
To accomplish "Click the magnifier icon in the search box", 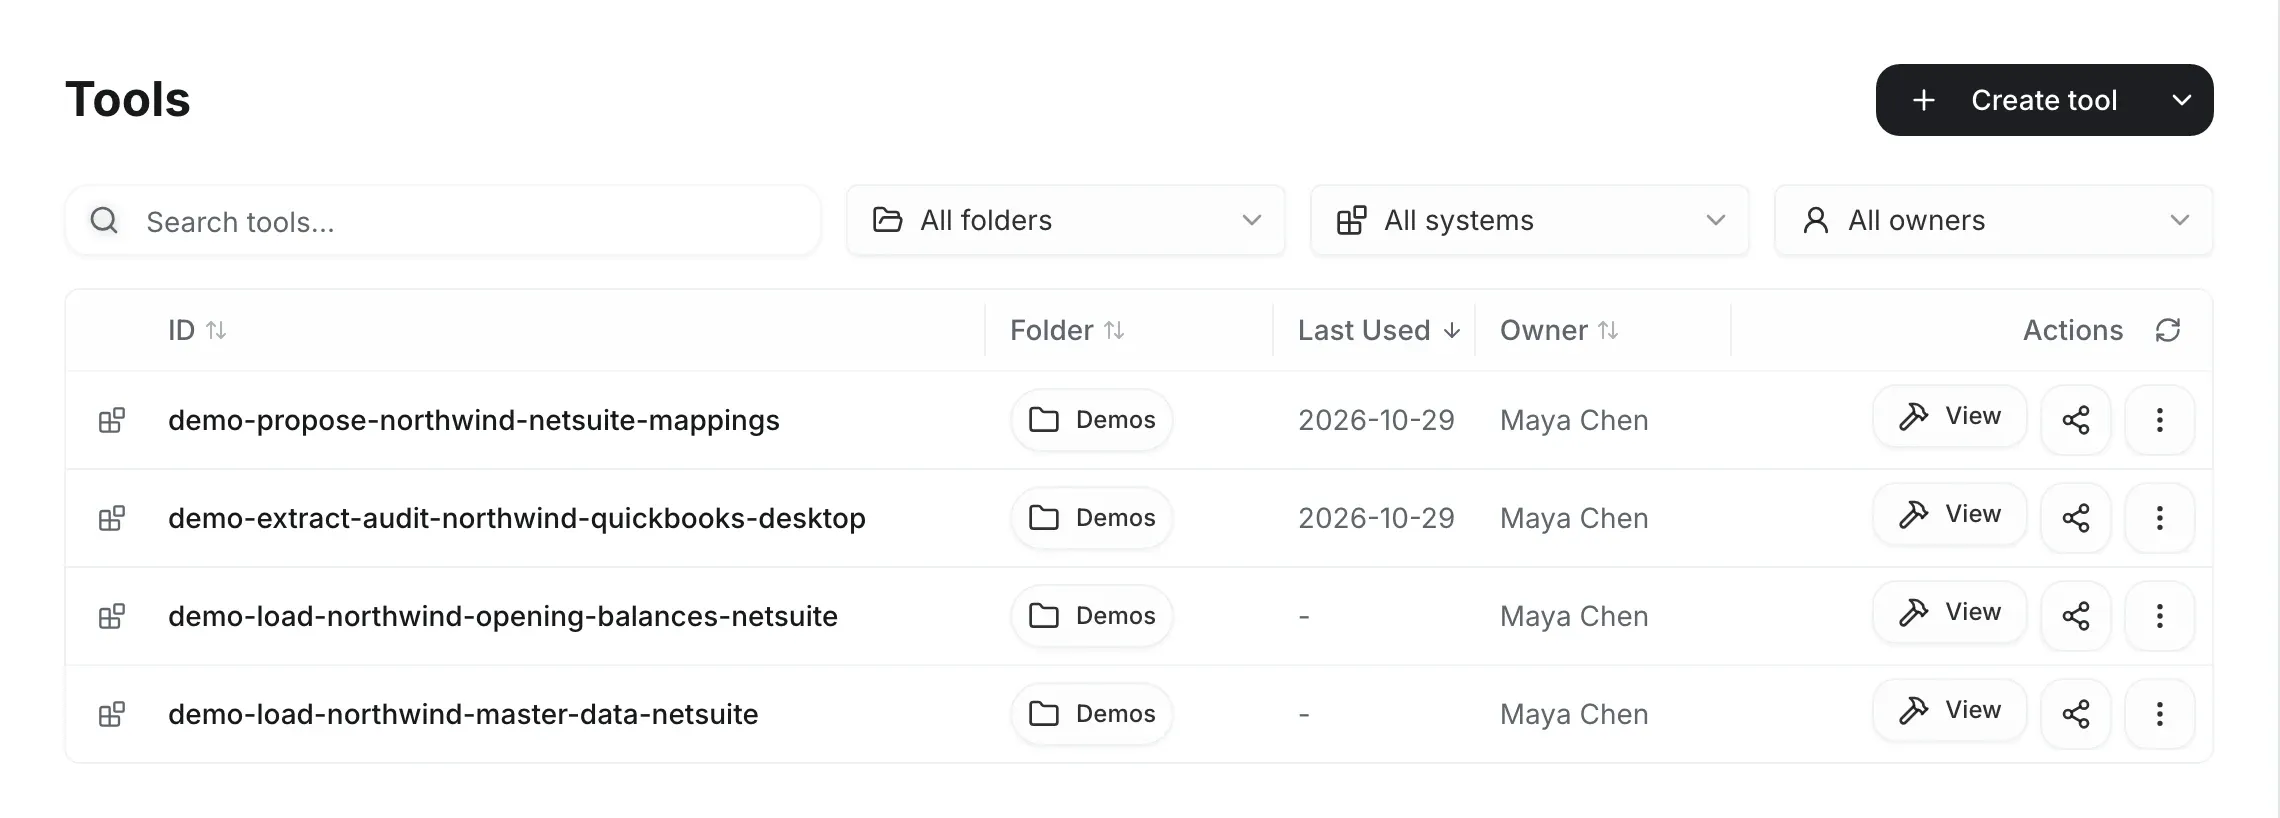I will click(x=104, y=220).
